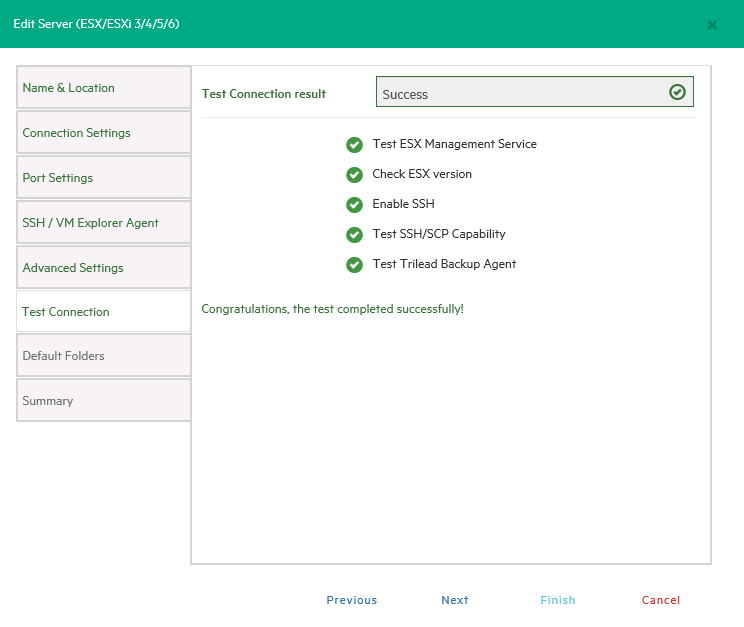This screenshot has height=627, width=744.
Task: Click green check icon next to Enable SSH
Action: coord(354,204)
